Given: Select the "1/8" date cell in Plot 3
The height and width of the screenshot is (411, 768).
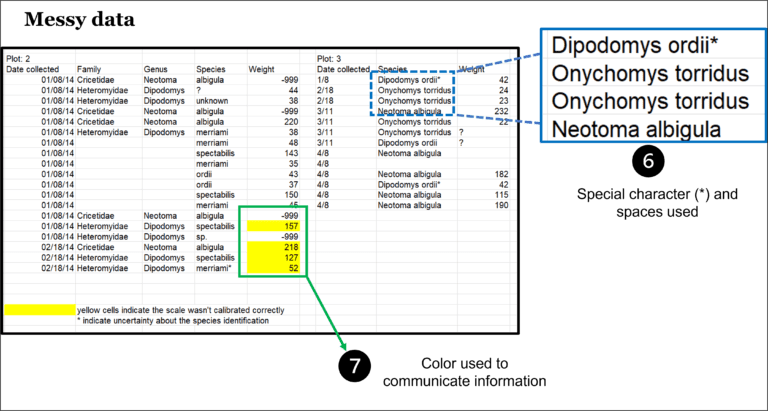Looking at the screenshot, I should tap(322, 80).
